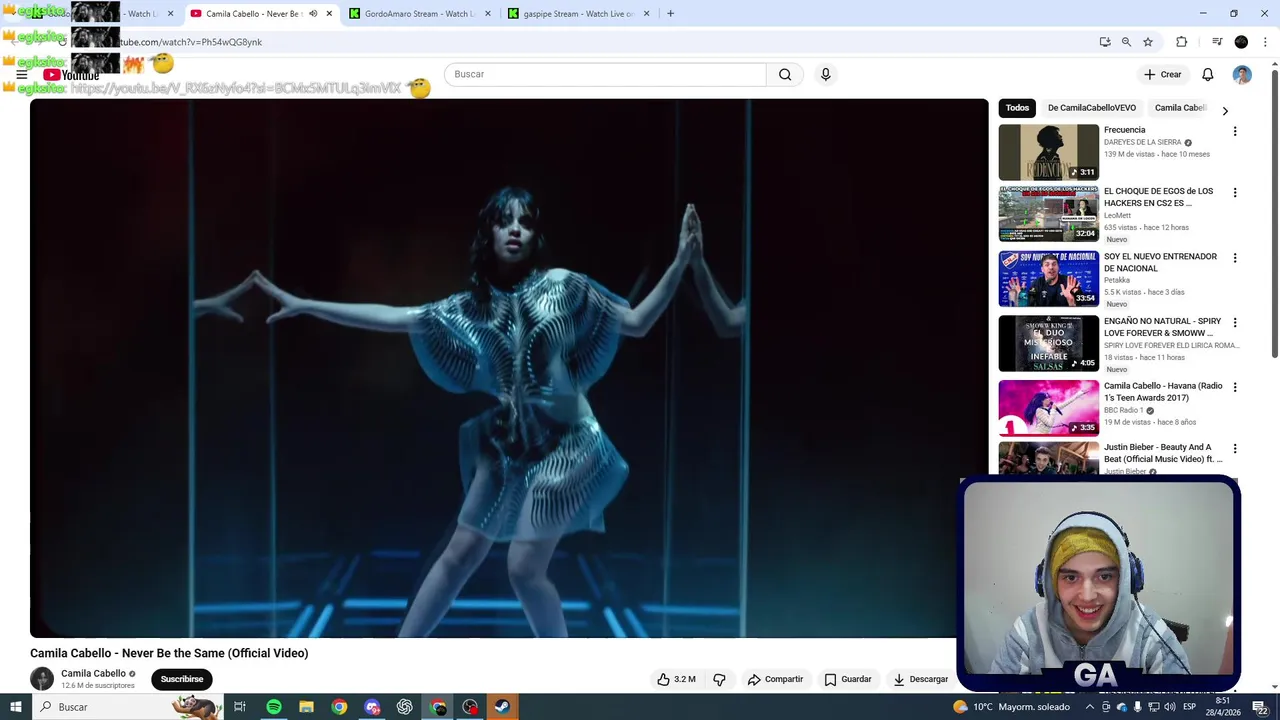
Task: Click the Crear button
Action: 1163,74
